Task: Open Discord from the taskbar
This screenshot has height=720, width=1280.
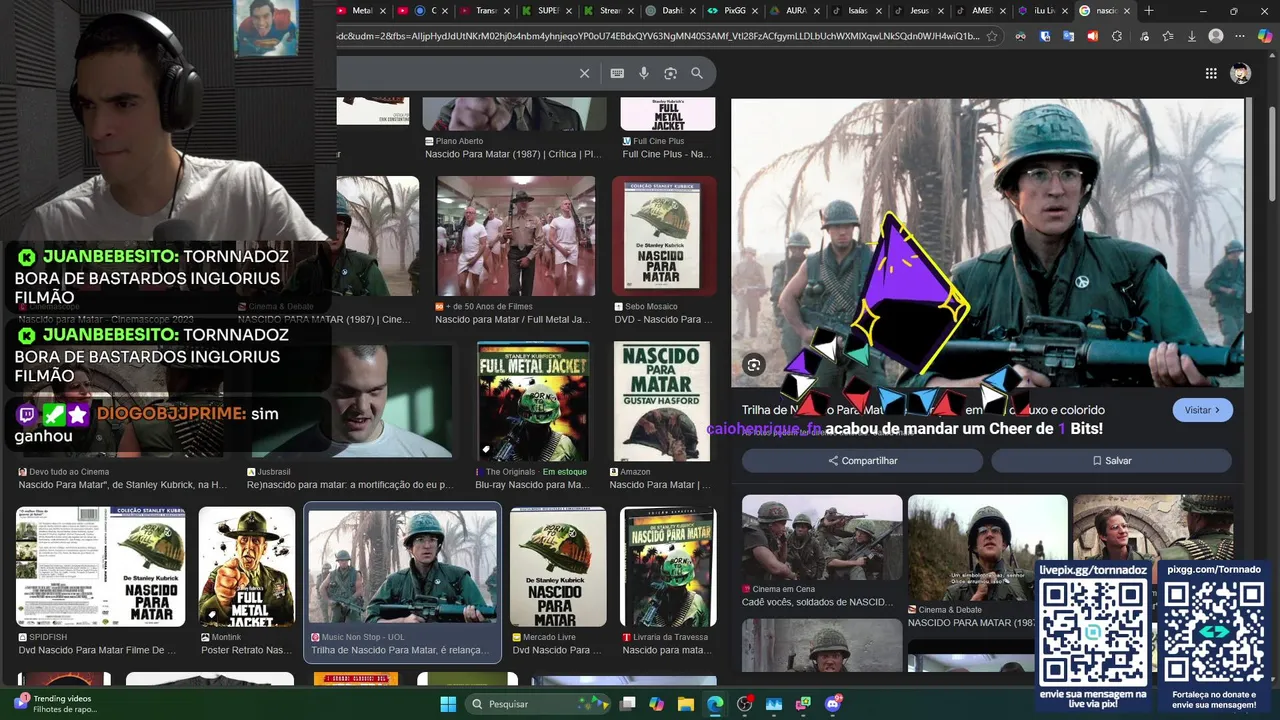Action: [x=833, y=704]
